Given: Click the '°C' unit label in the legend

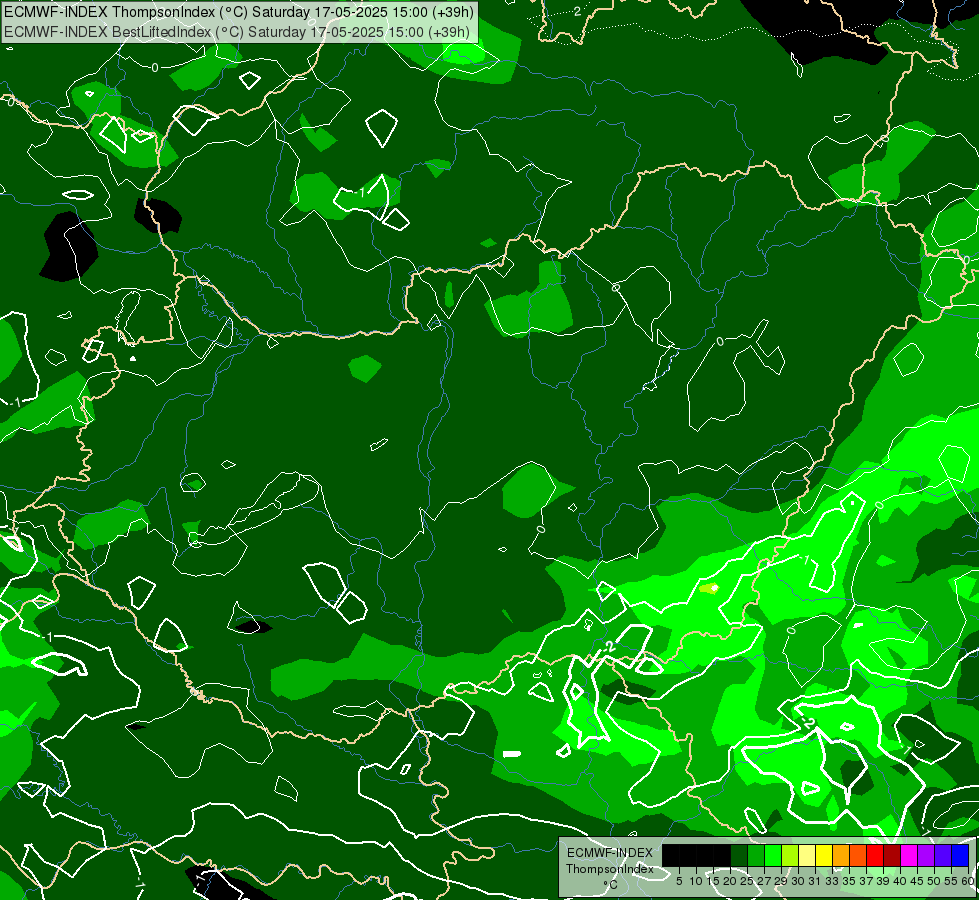Looking at the screenshot, I should coord(610,885).
